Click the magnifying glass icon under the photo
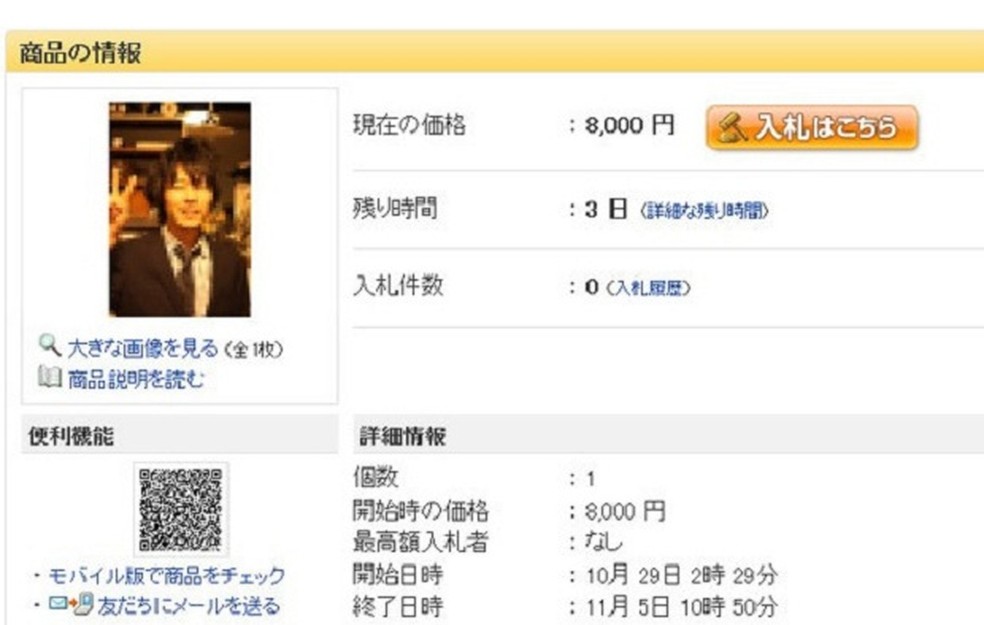Screen dimensions: 984x625 pos(50,345)
